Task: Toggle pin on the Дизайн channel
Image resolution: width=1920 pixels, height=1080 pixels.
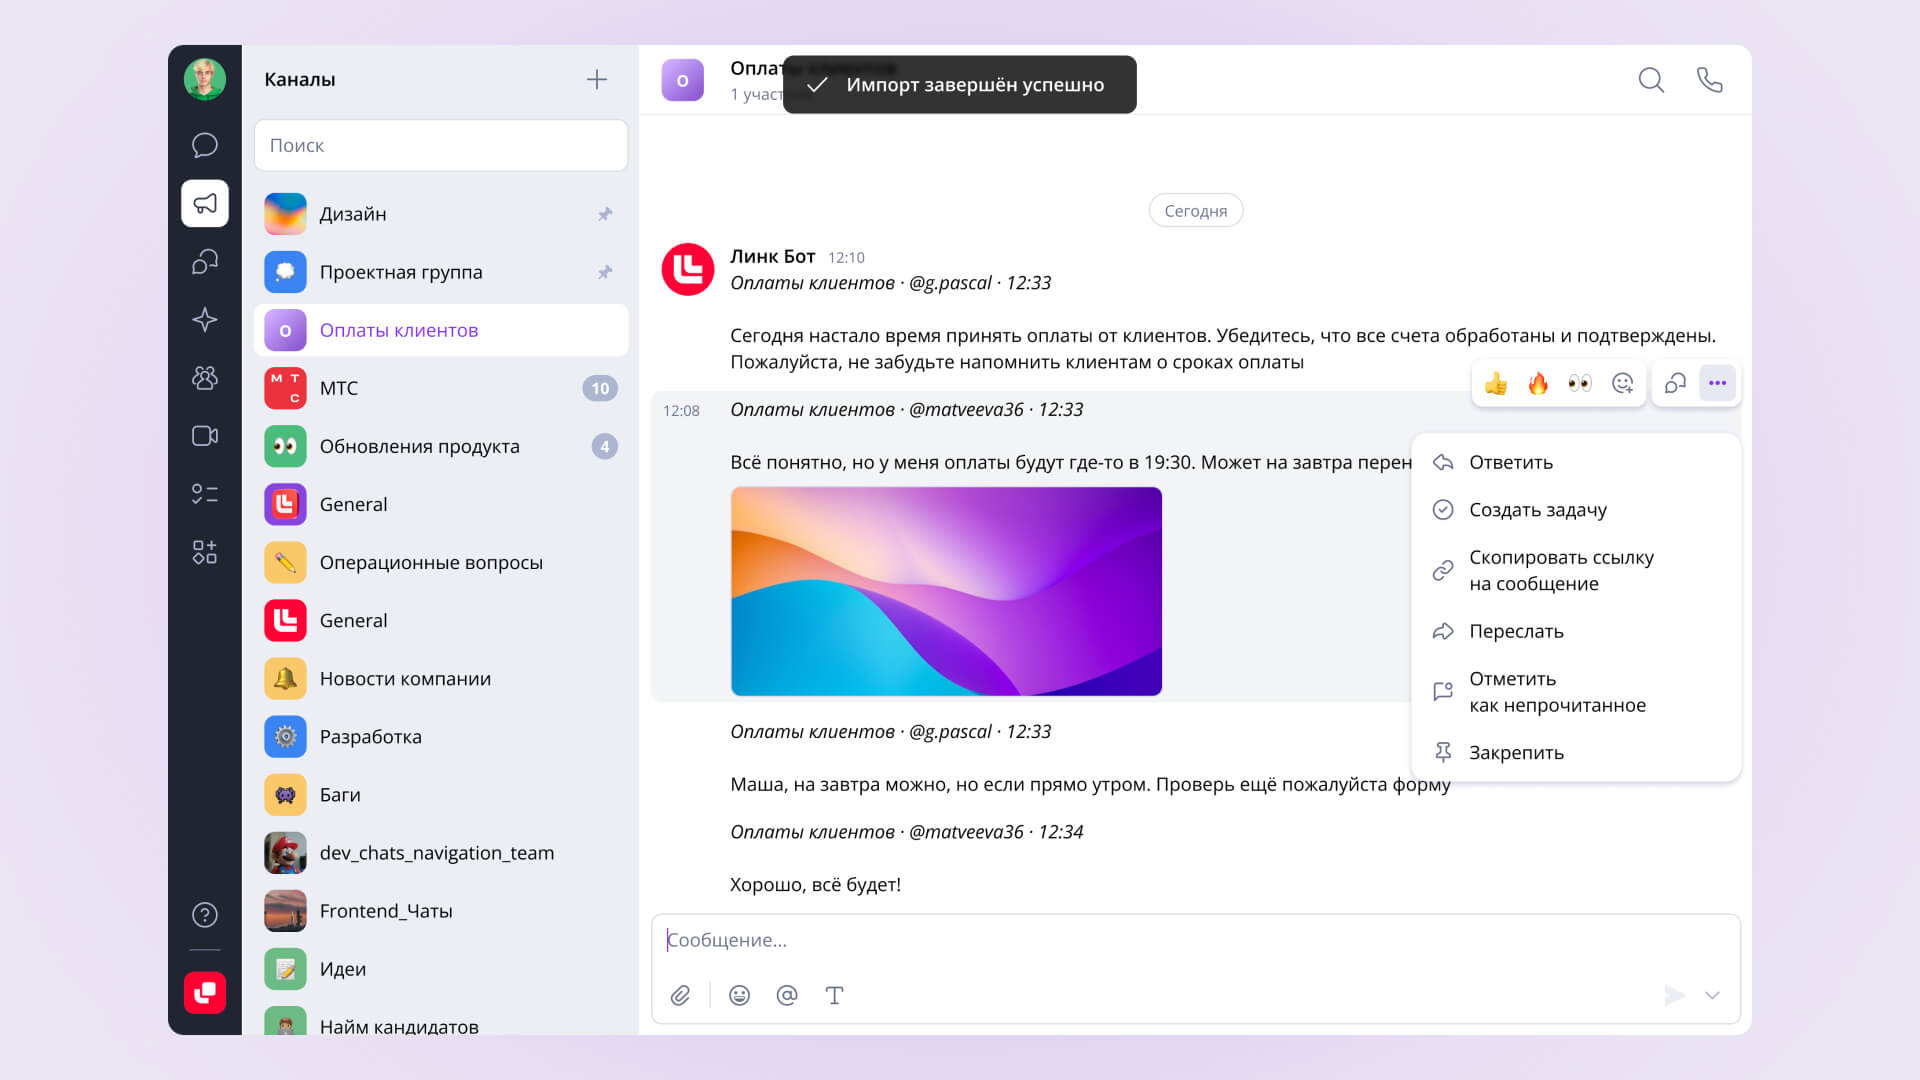Action: point(605,214)
